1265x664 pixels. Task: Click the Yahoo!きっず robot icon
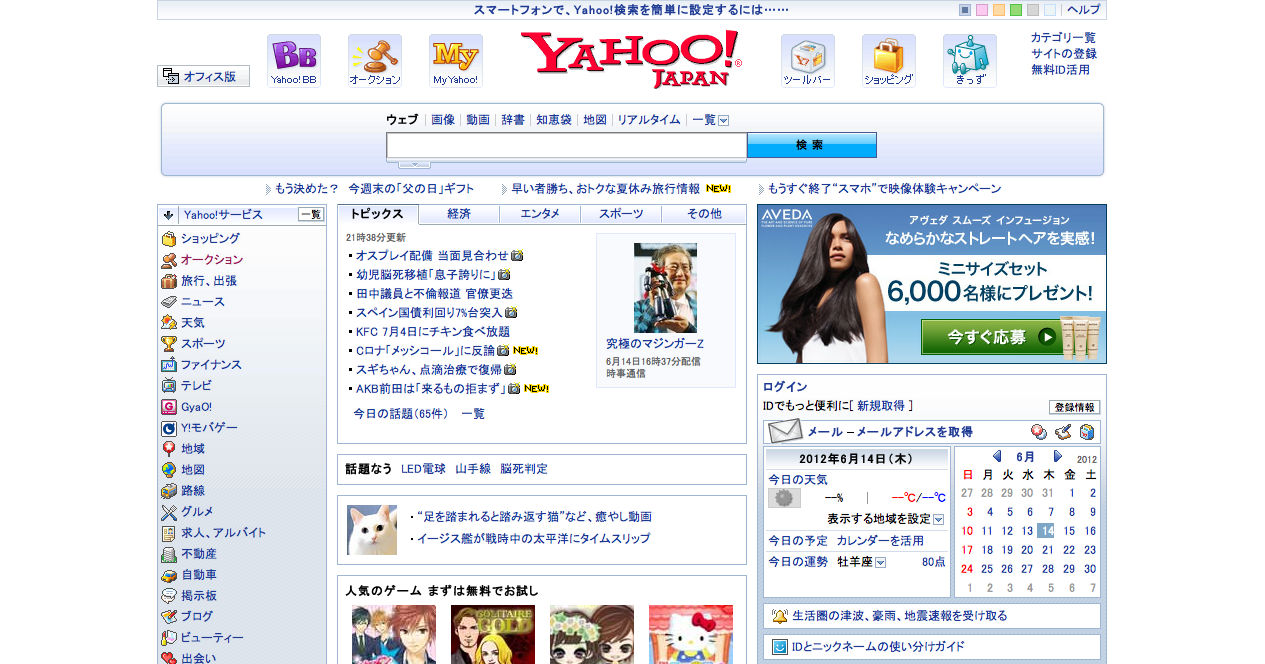[x=967, y=60]
